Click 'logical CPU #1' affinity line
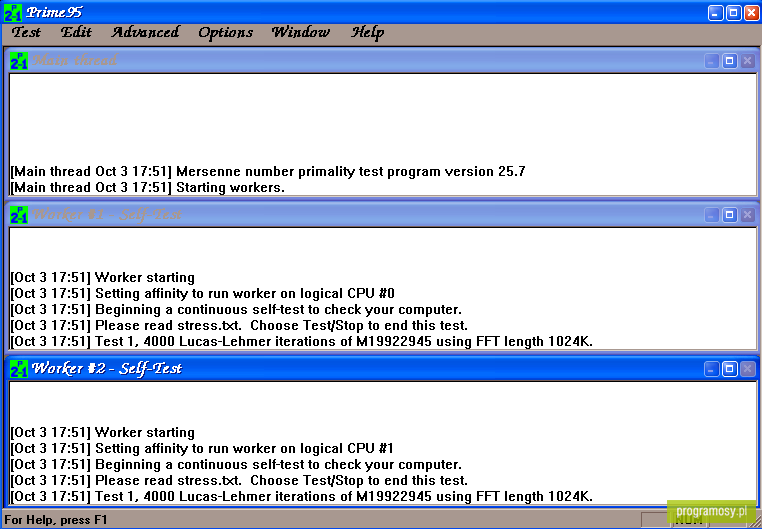Viewport: 762px width, 529px height. click(x=202, y=448)
